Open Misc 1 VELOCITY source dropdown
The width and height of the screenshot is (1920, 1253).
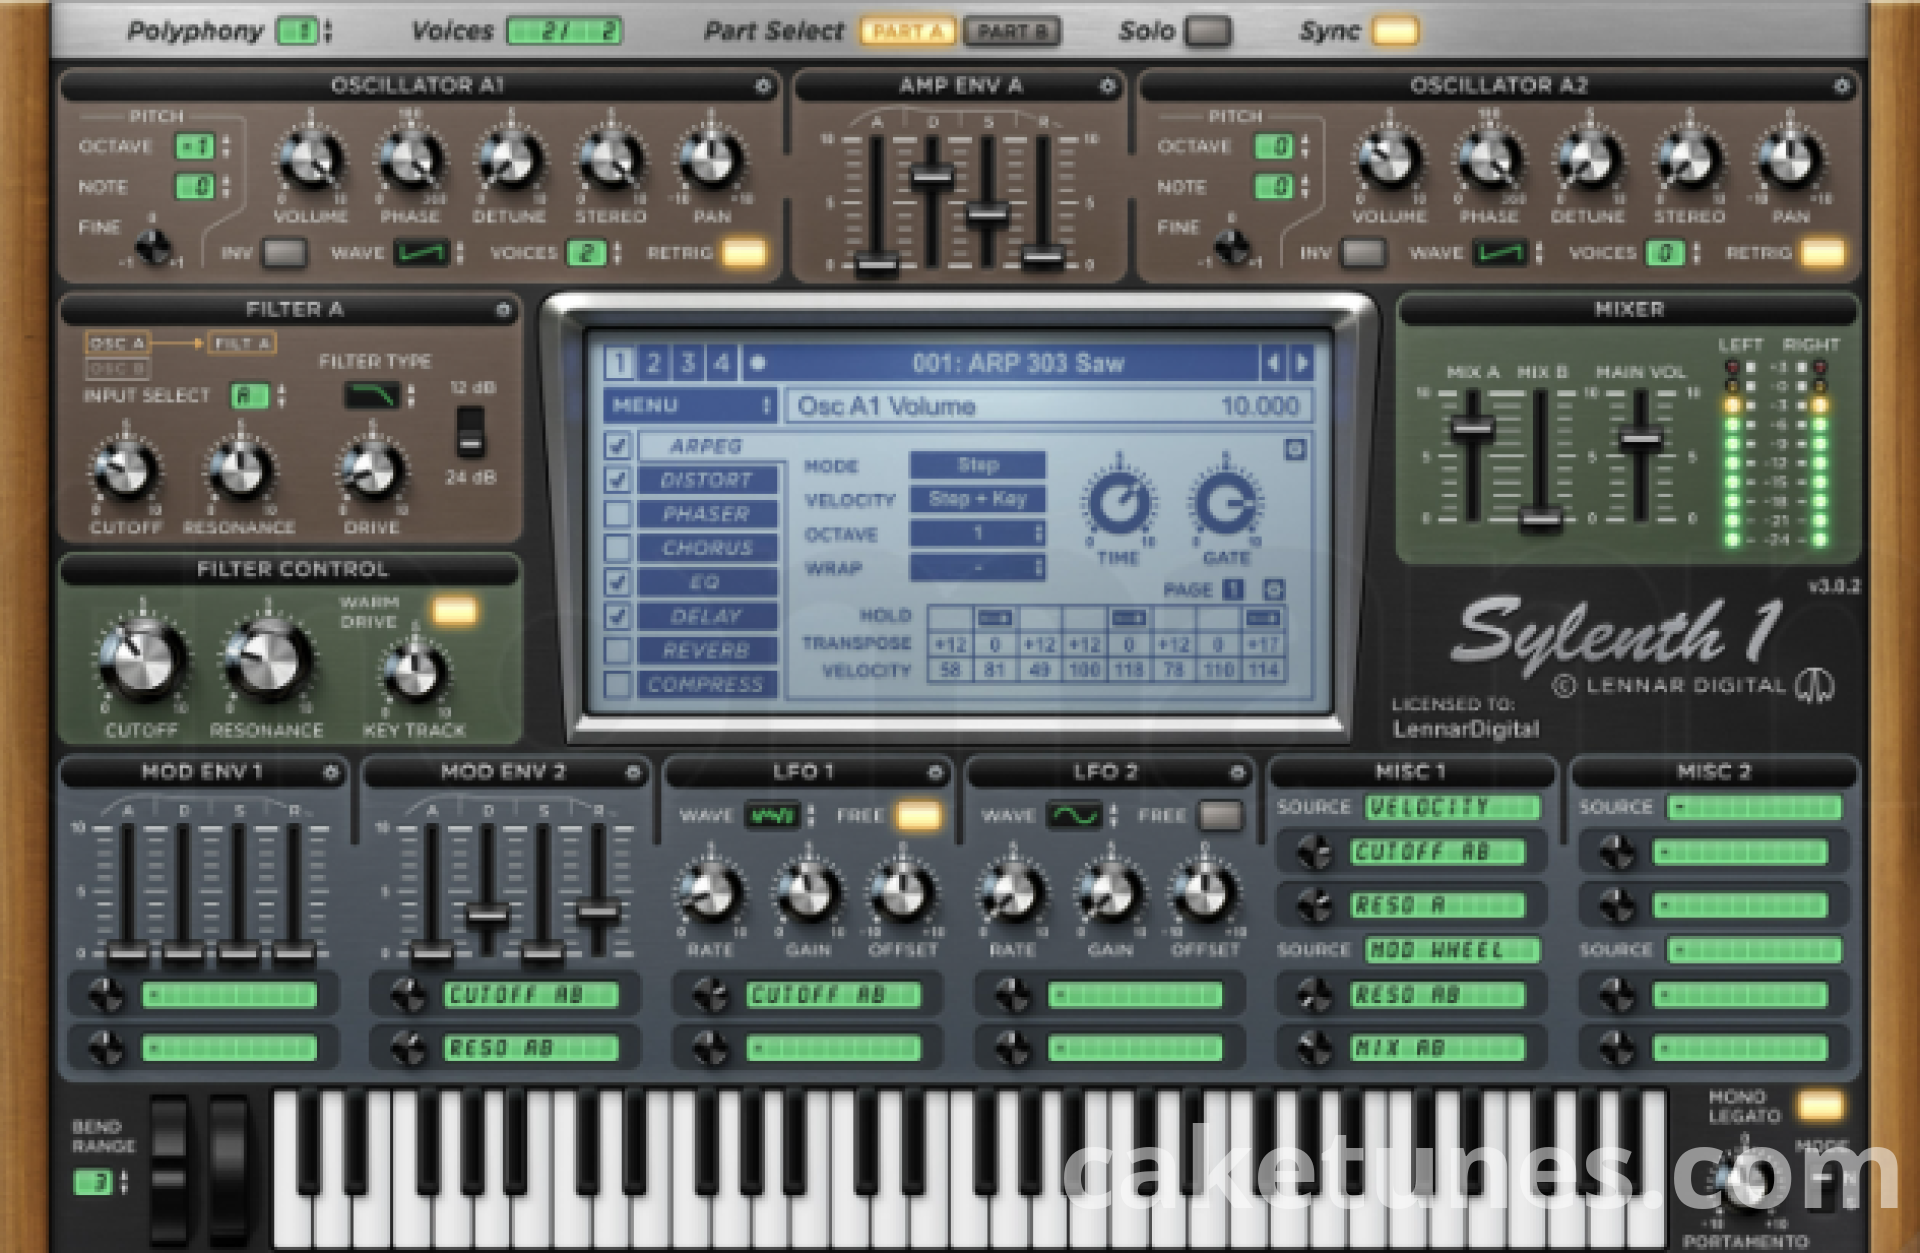click(1453, 808)
